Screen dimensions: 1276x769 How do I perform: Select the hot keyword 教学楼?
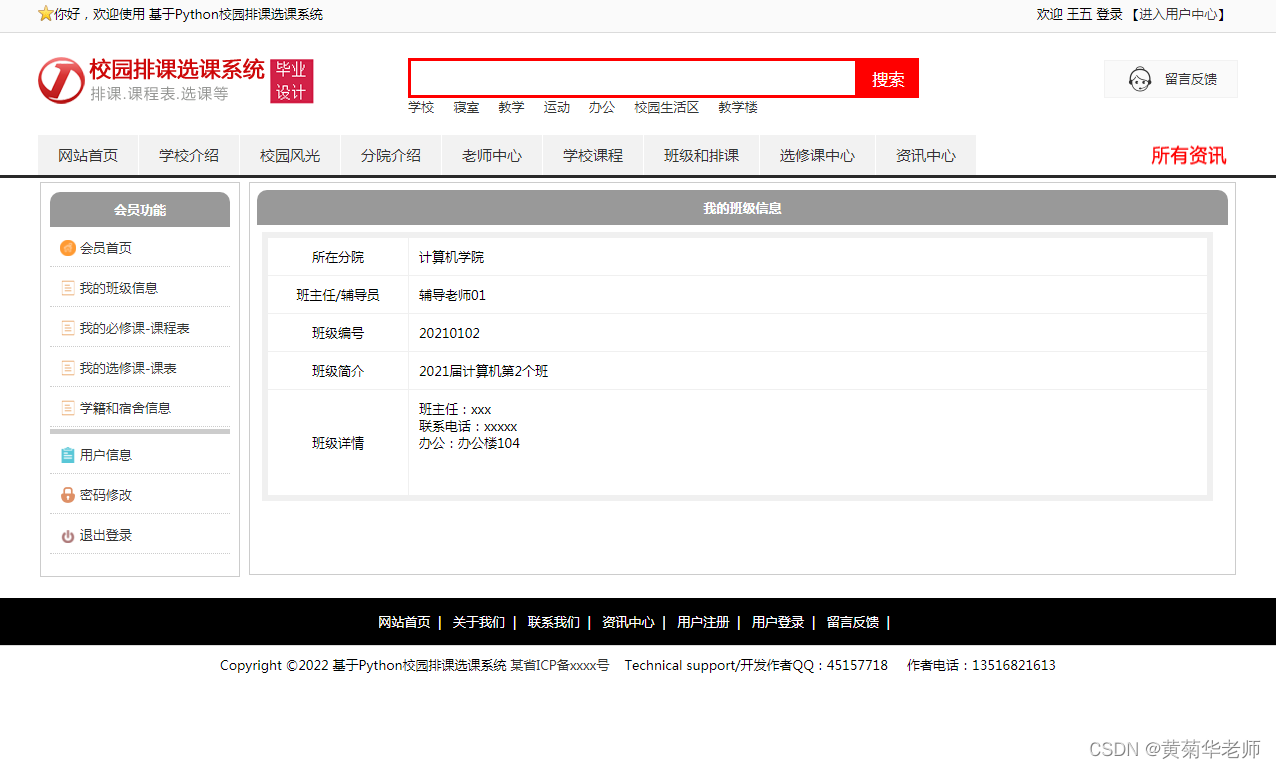738,108
